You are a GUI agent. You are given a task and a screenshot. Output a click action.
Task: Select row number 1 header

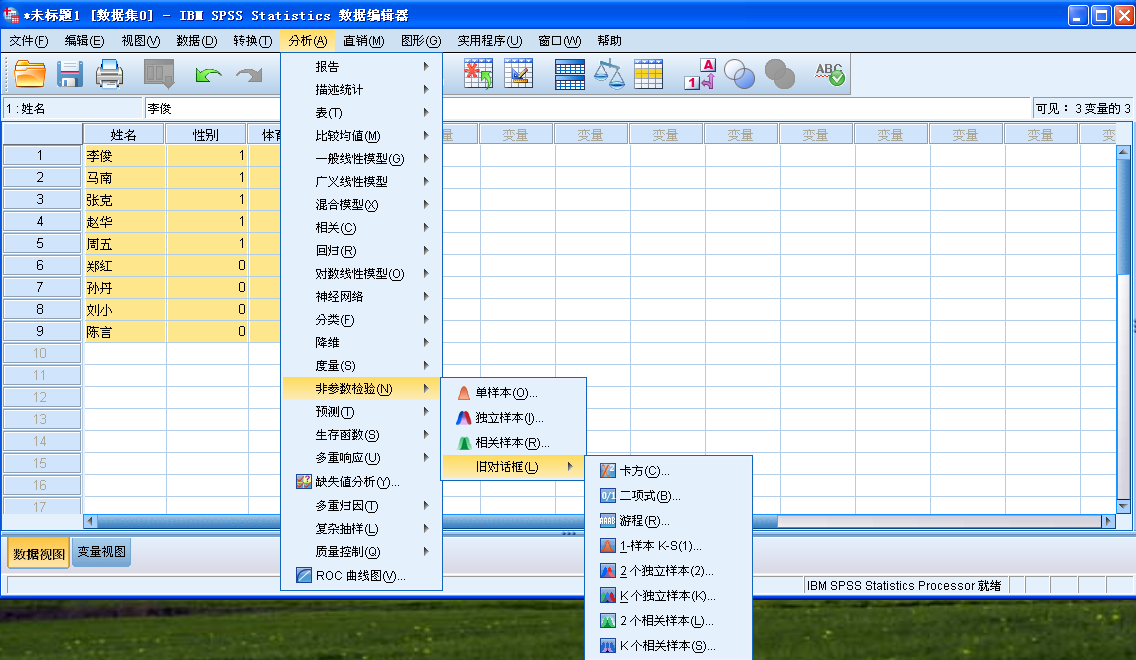41,155
